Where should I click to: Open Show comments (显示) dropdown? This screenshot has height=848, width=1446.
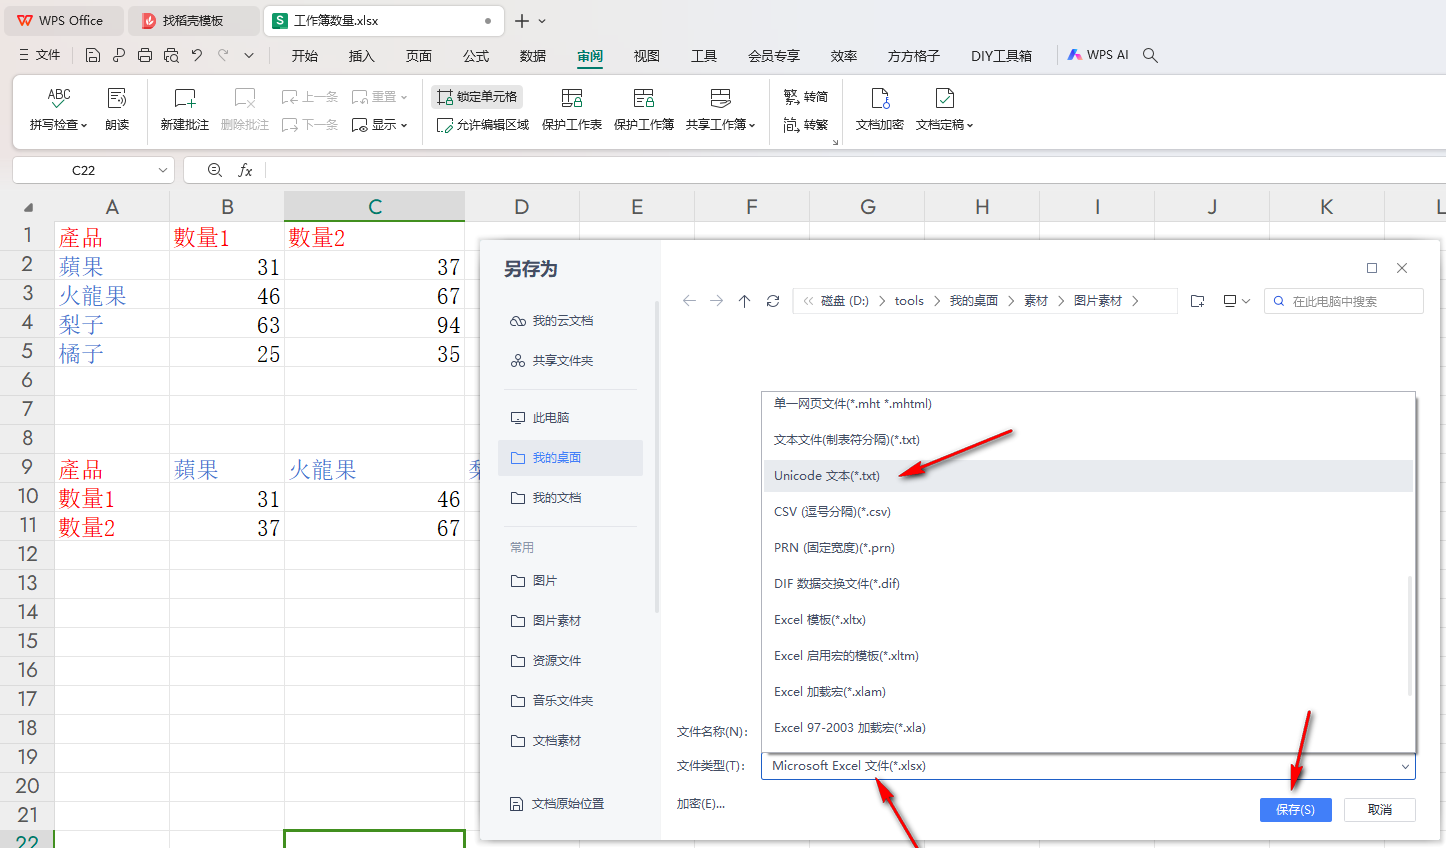(380, 125)
